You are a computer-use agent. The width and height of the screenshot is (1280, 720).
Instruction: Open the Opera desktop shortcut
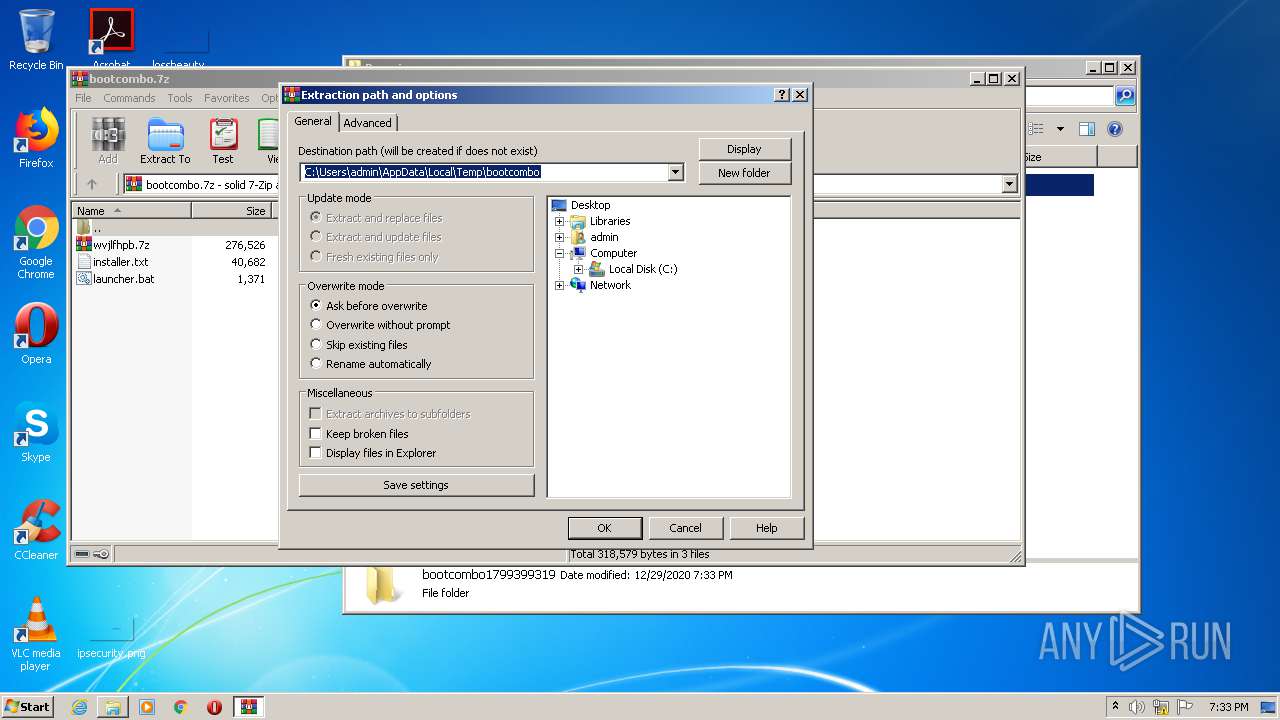pyautogui.click(x=36, y=334)
